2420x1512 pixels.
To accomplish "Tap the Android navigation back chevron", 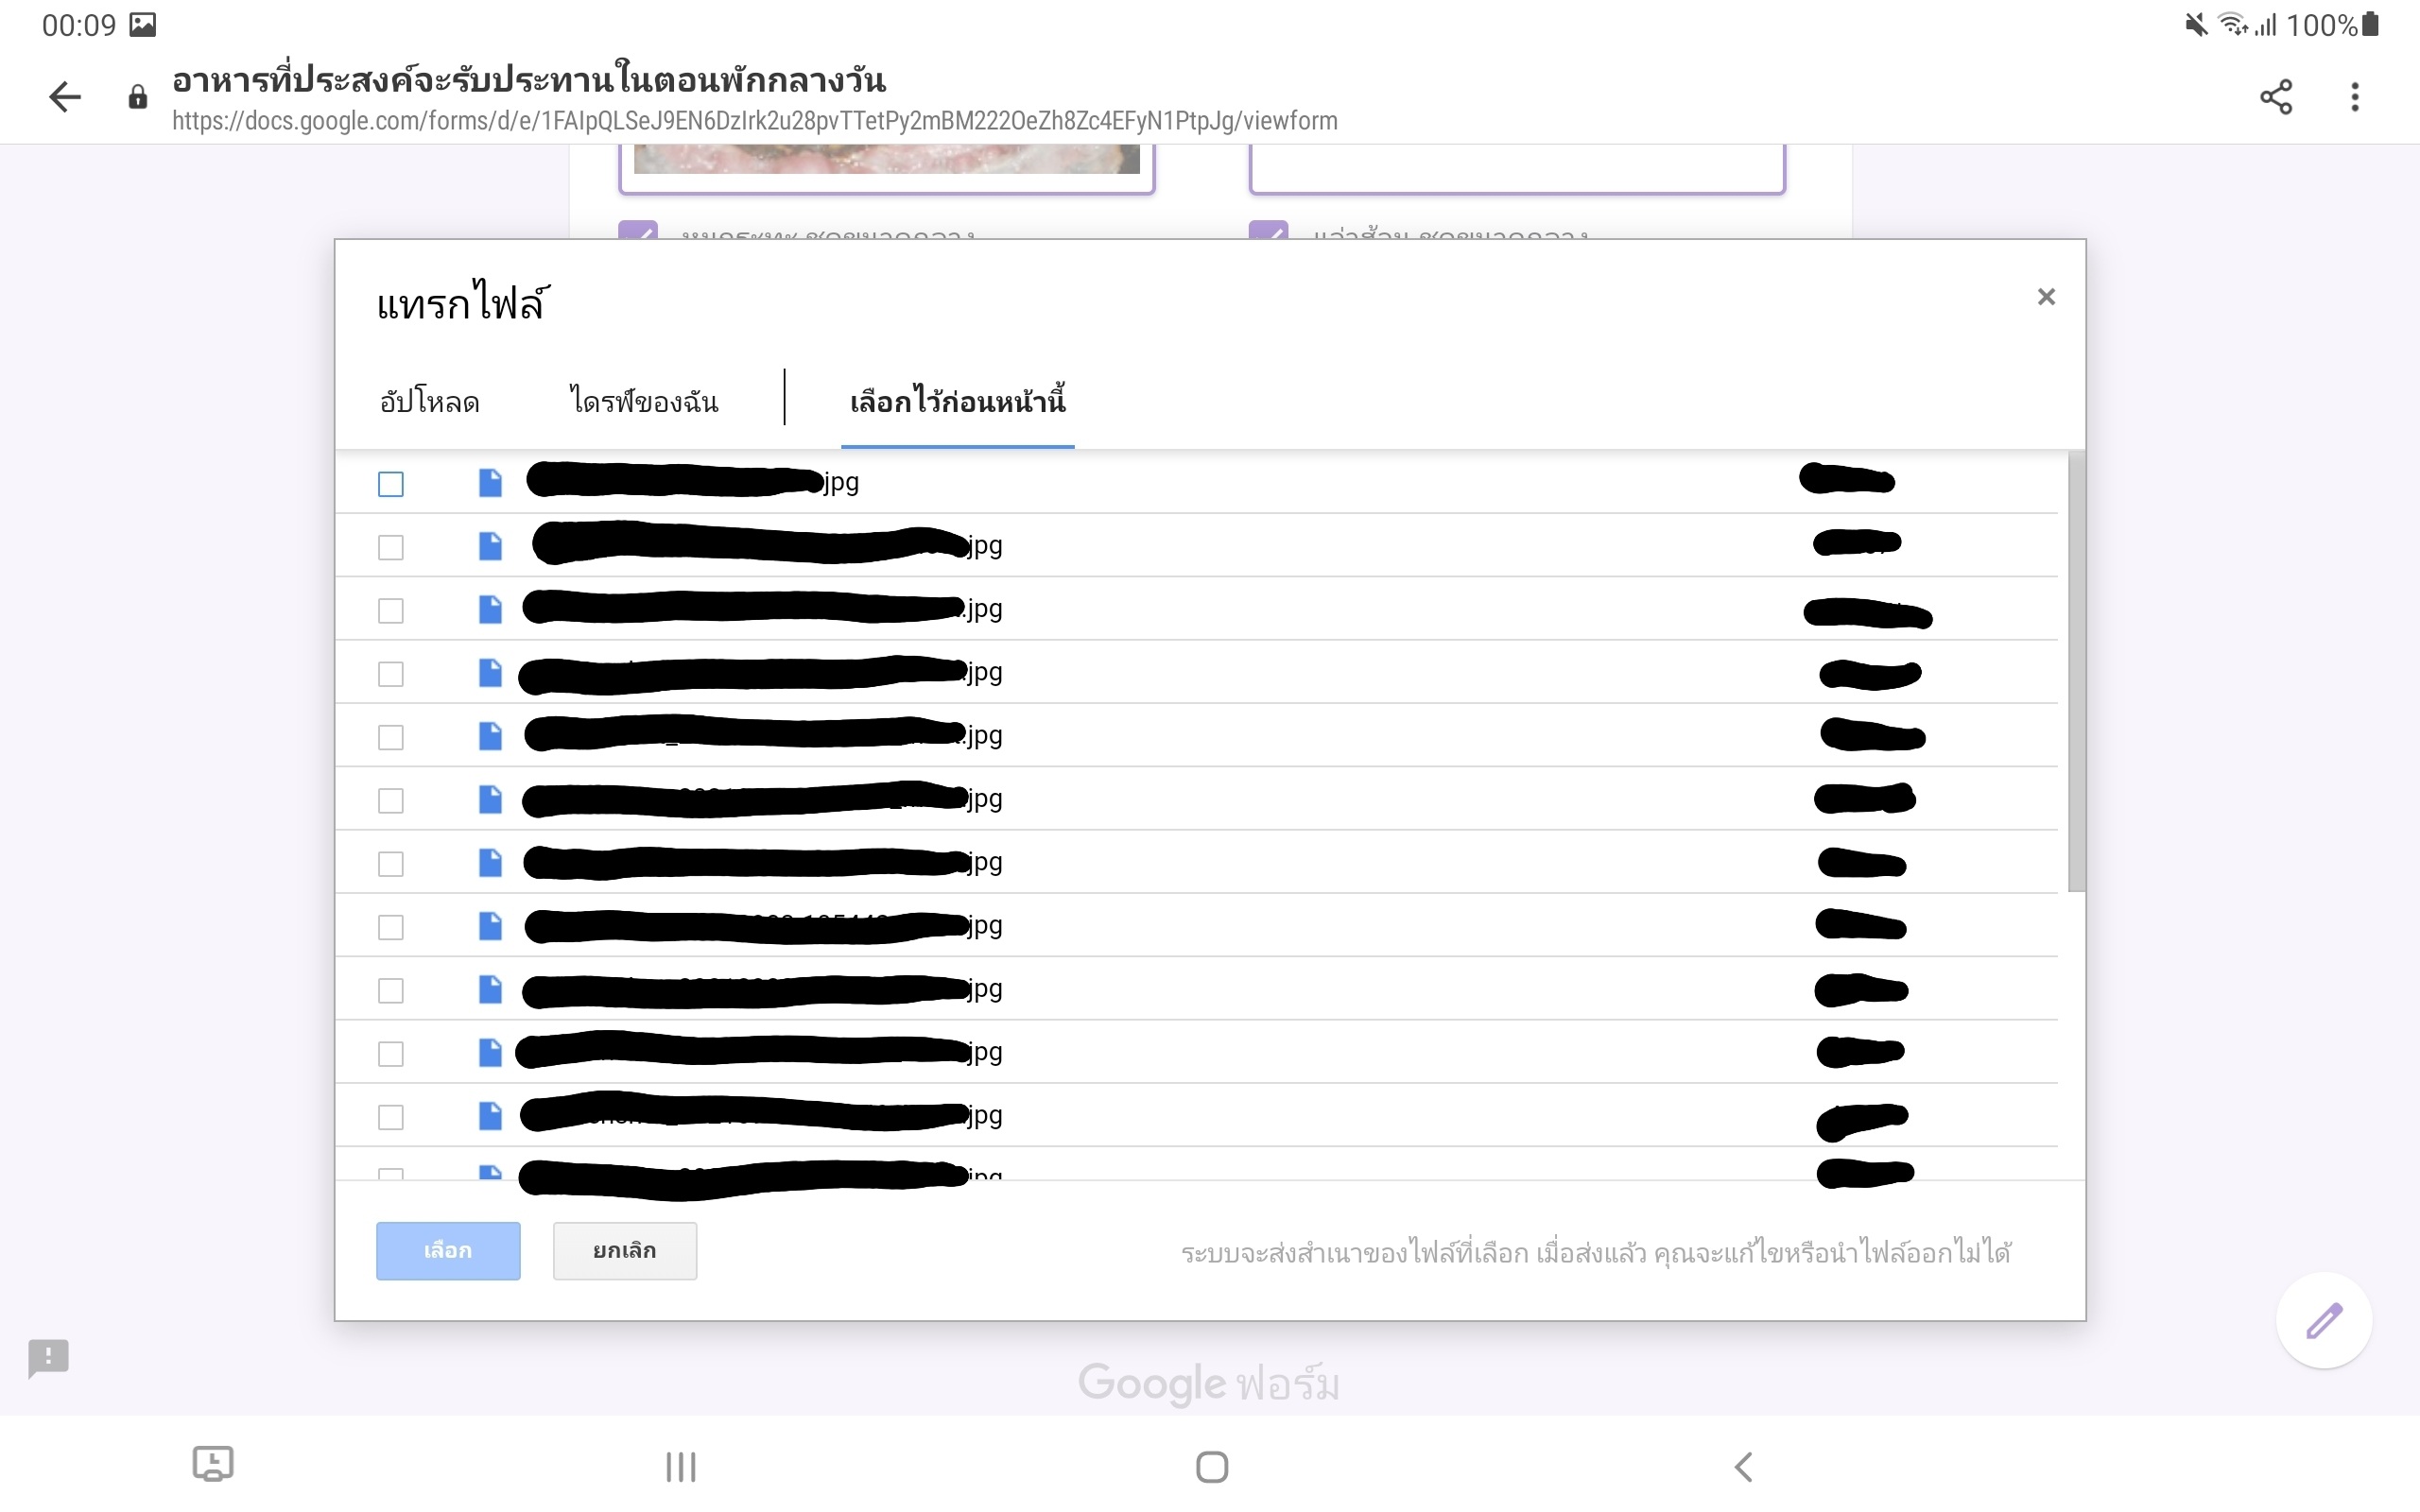I will pos(1743,1467).
